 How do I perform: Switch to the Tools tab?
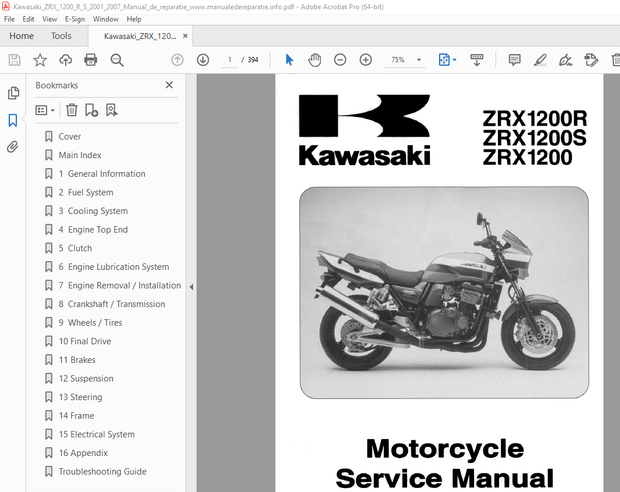(x=61, y=36)
